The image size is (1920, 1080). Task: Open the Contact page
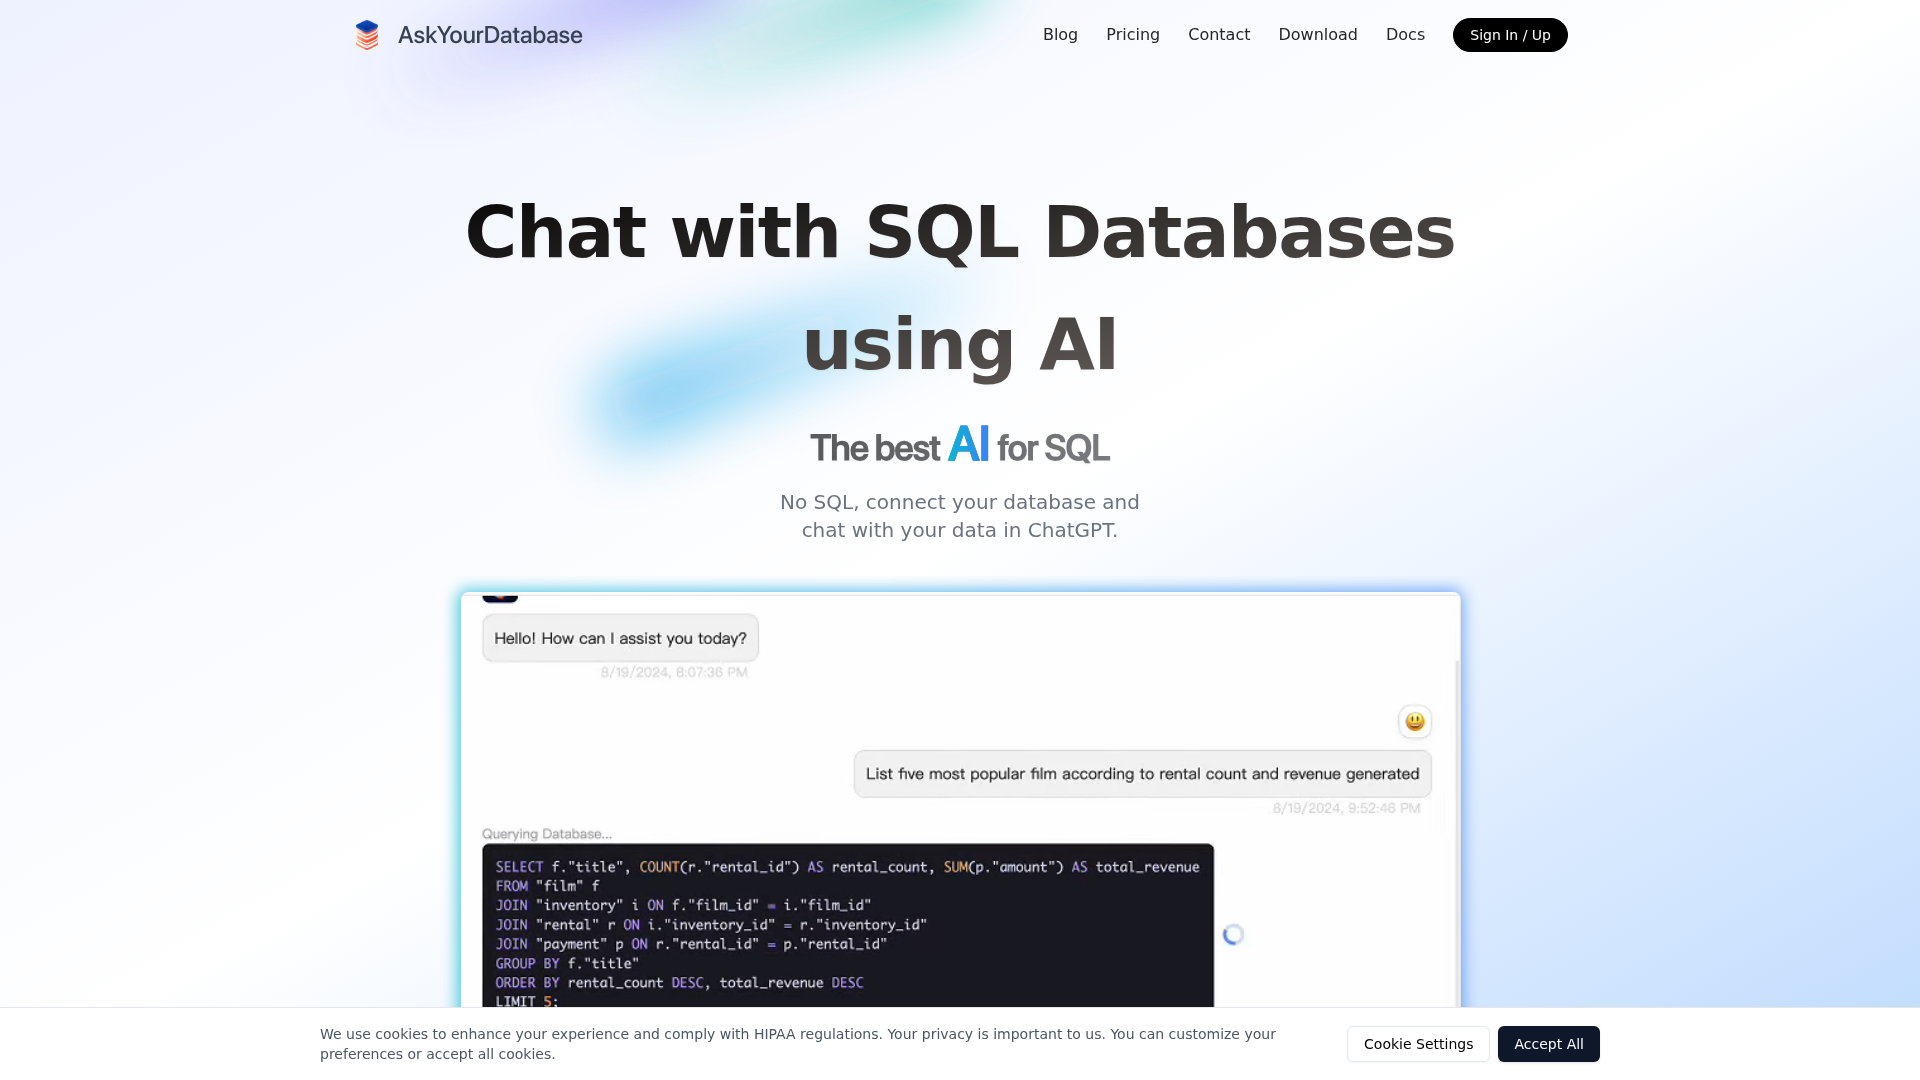pos(1218,35)
